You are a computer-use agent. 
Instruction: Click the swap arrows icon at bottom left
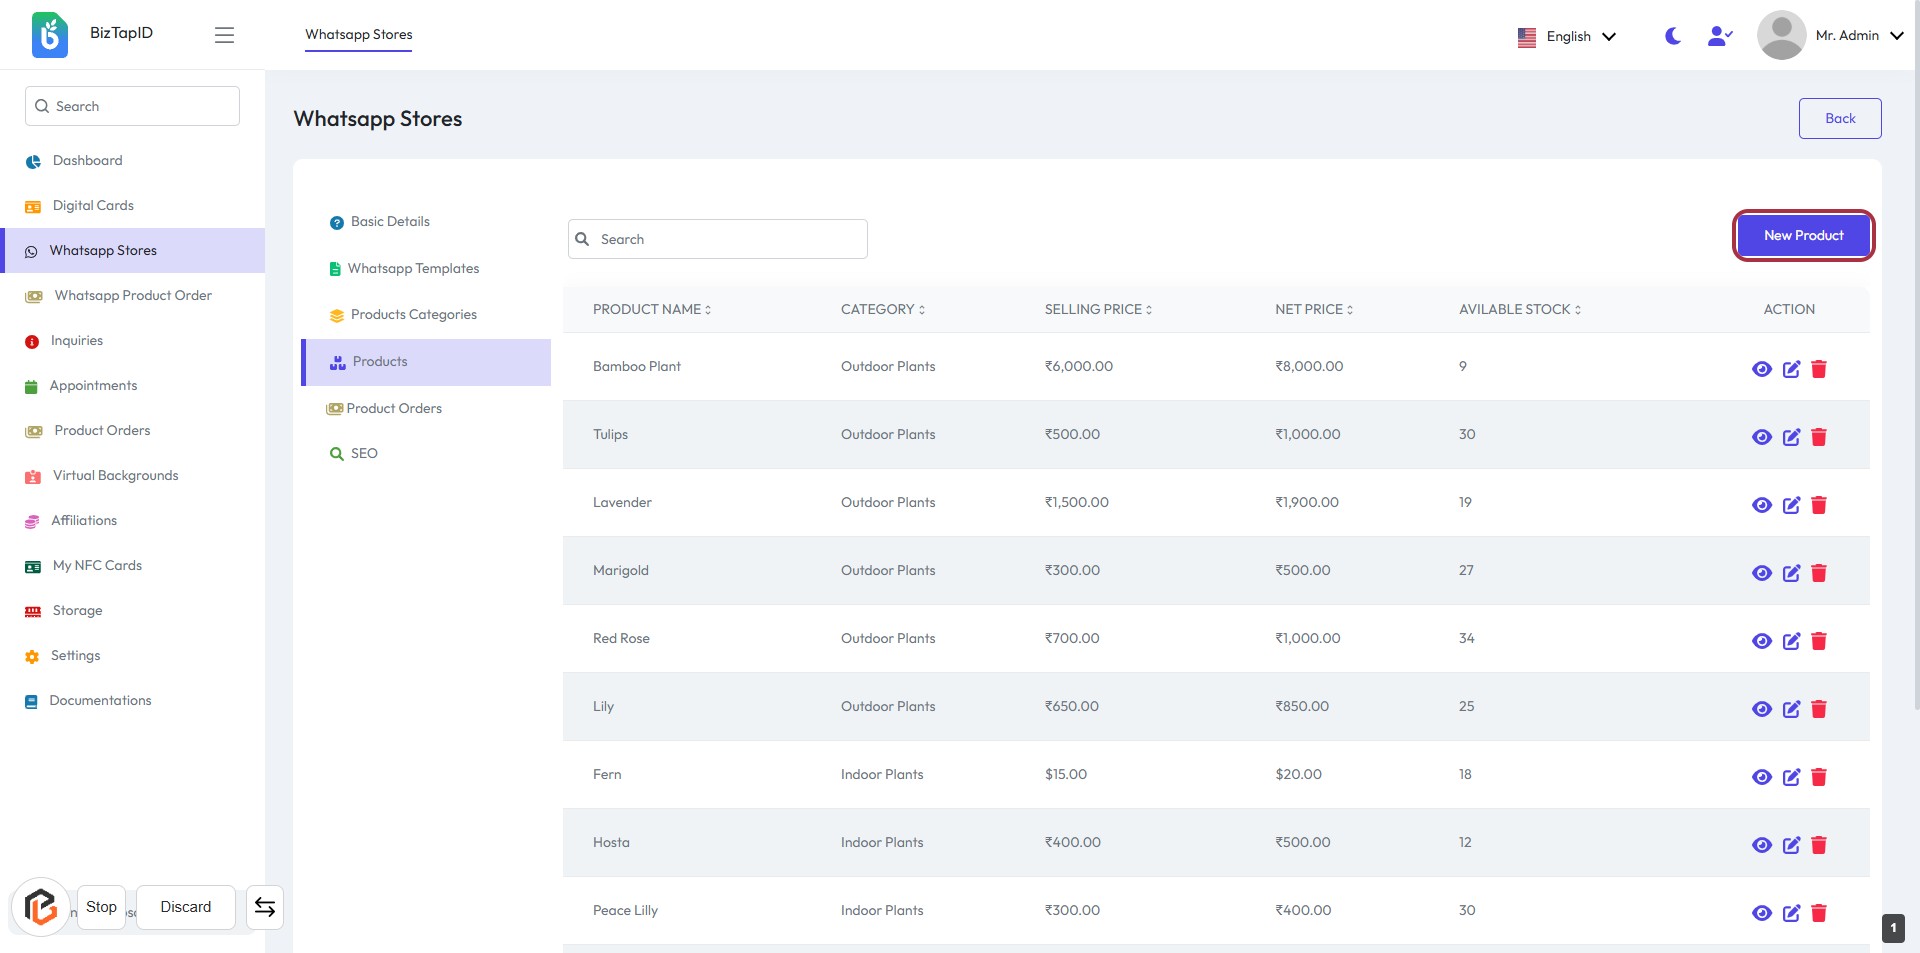coord(265,907)
